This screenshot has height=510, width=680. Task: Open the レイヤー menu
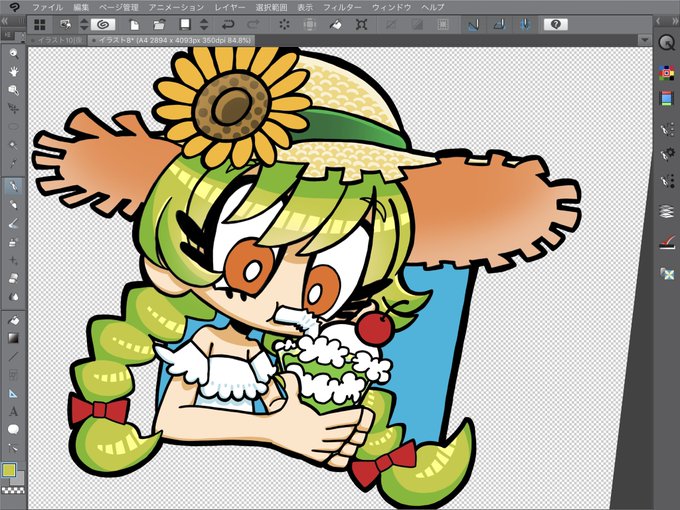pos(229,7)
